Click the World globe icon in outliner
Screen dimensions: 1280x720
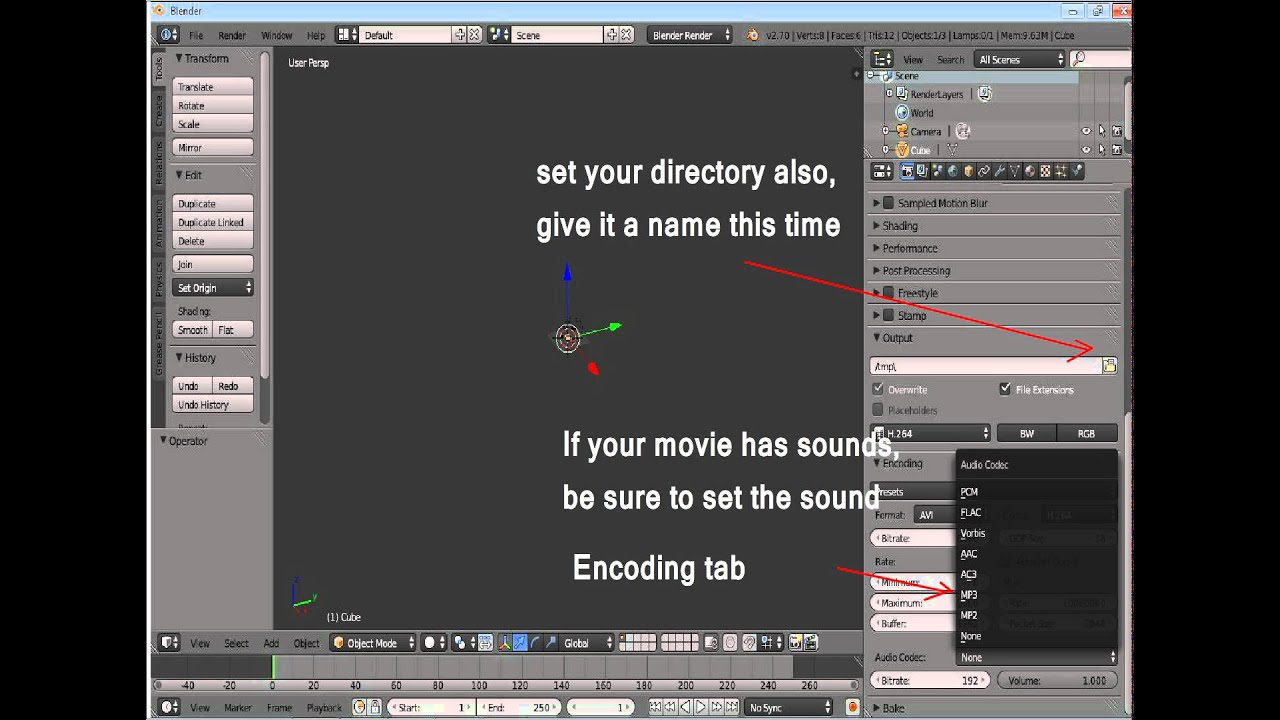902,113
